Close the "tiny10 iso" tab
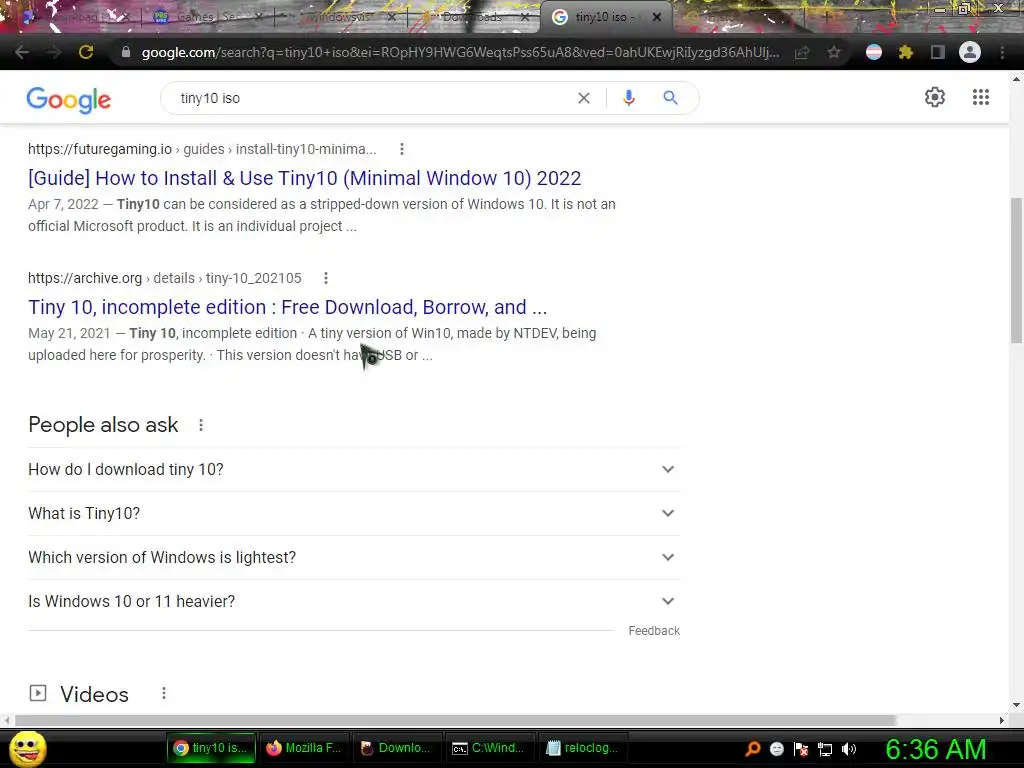 click(x=657, y=17)
